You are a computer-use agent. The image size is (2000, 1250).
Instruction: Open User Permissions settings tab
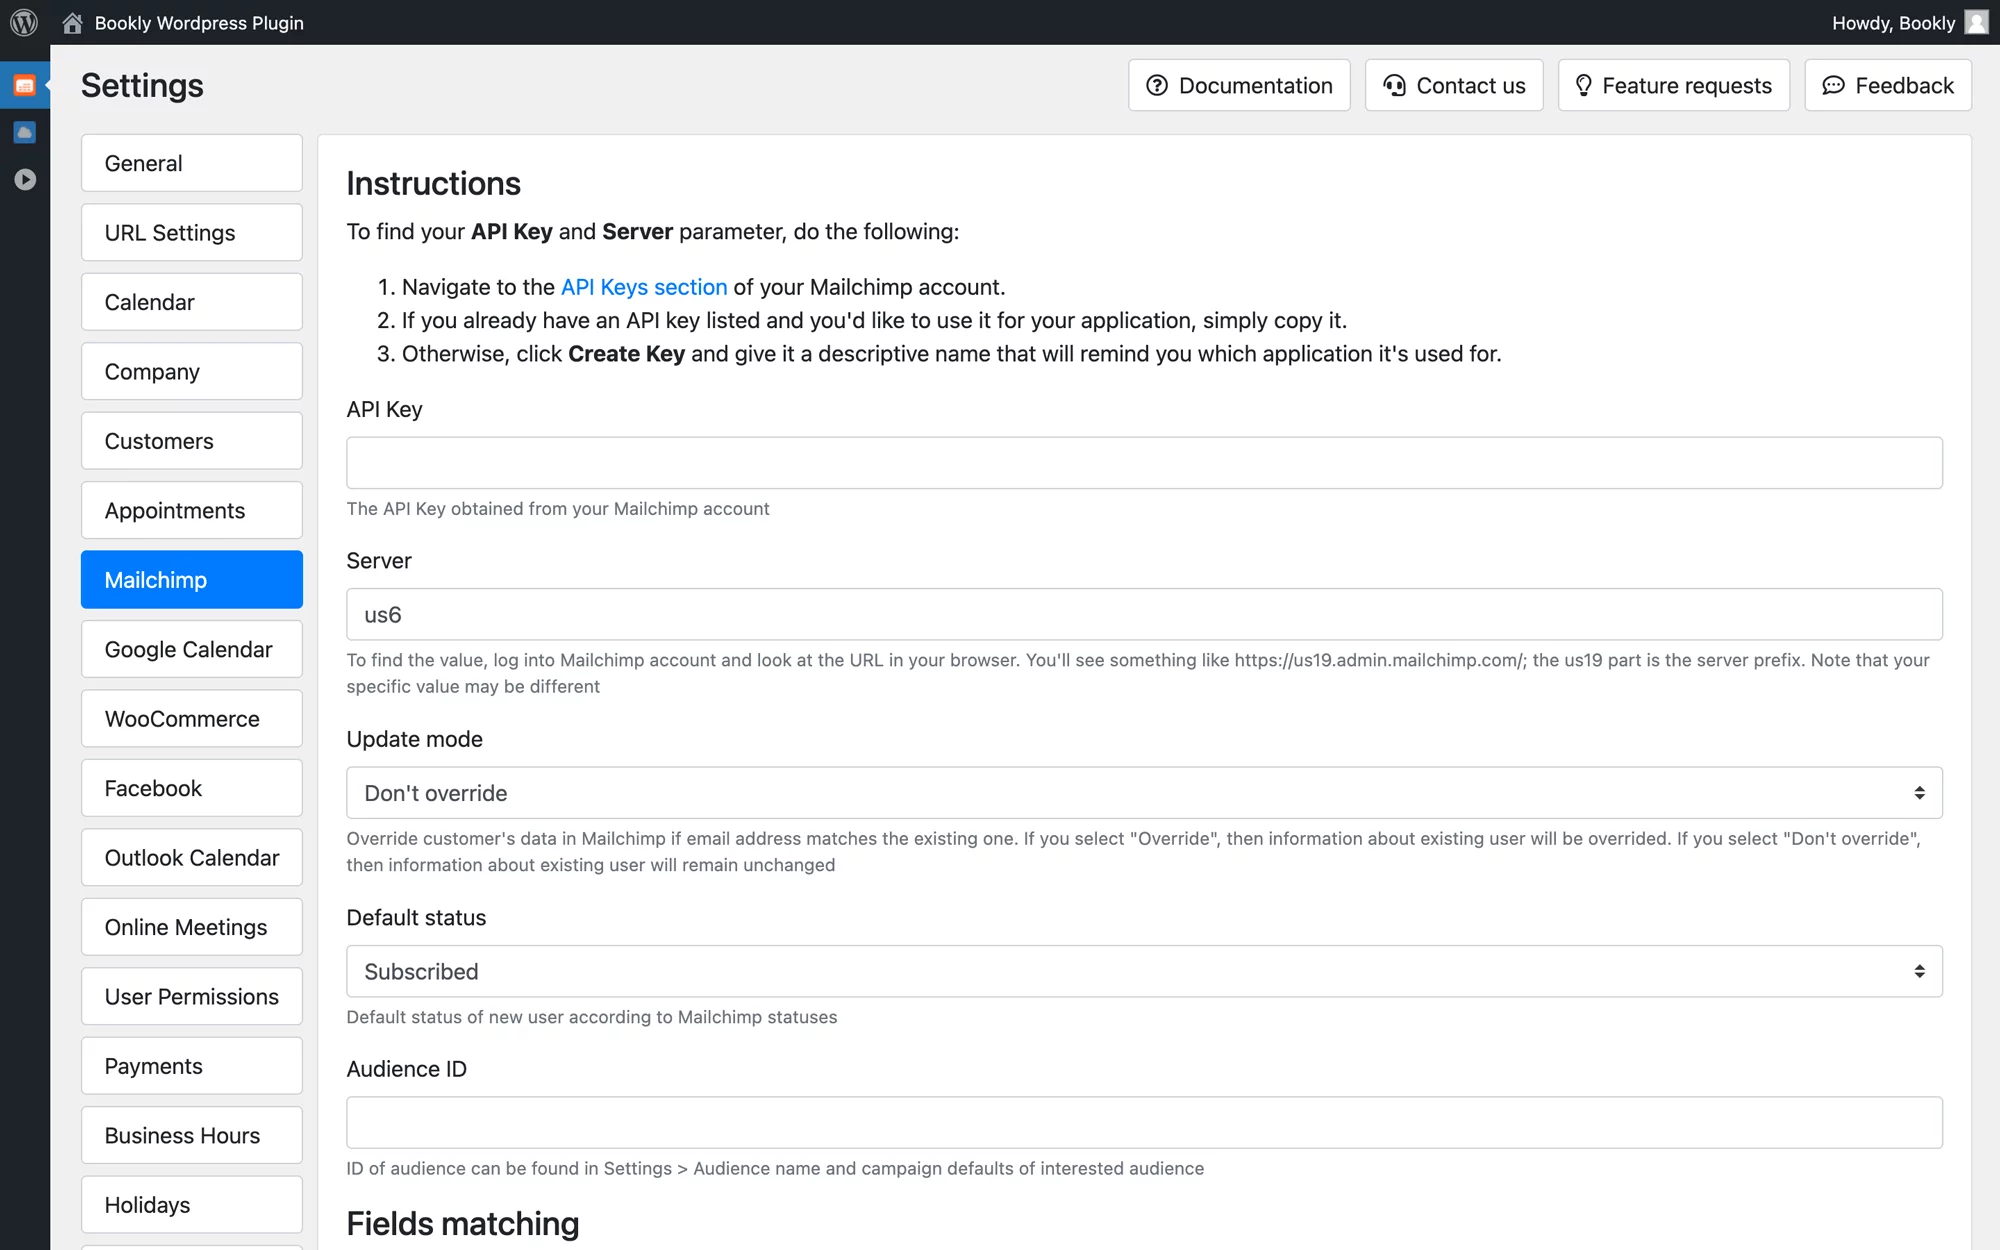pos(192,996)
